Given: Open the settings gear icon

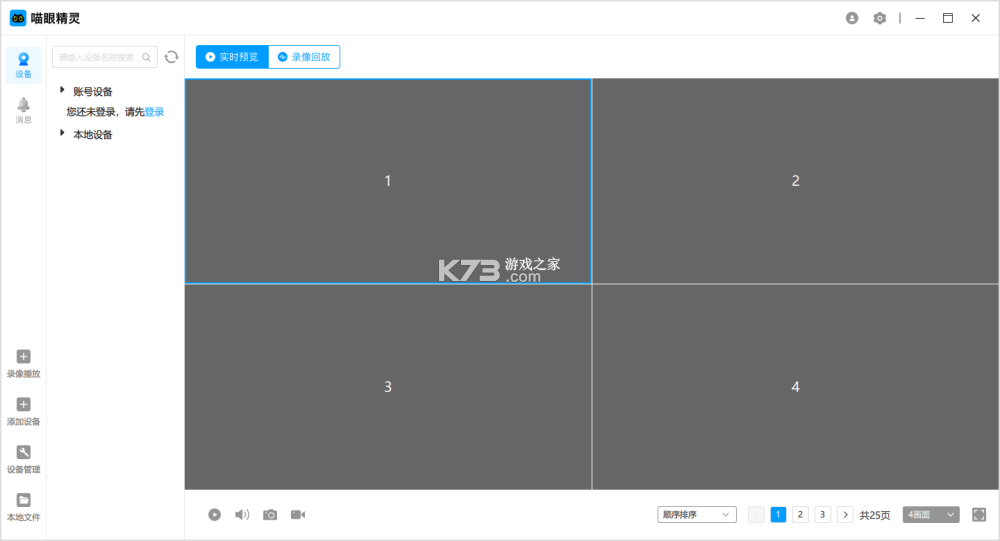Looking at the screenshot, I should (x=880, y=18).
